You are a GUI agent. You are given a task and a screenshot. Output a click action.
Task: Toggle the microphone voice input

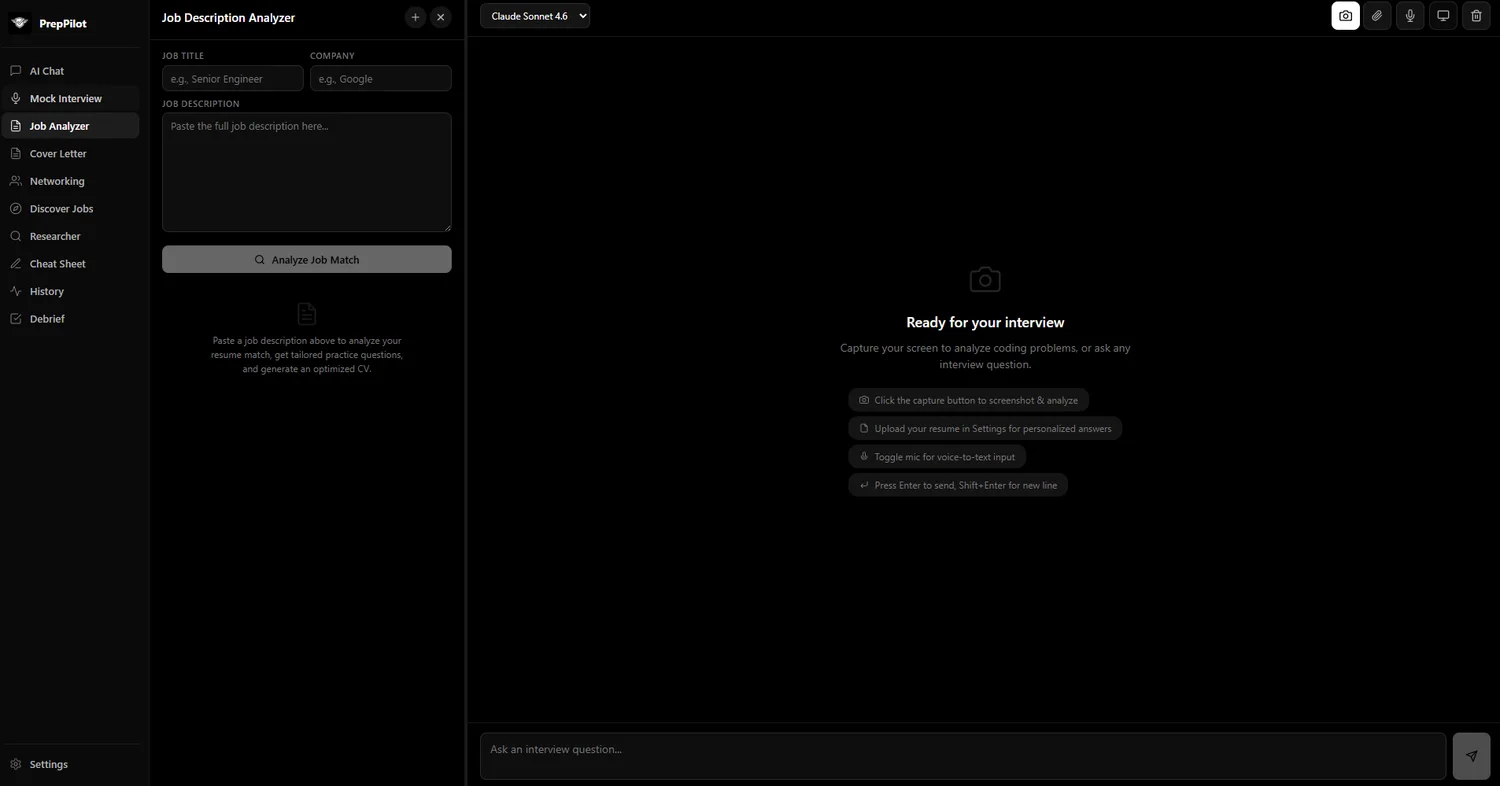coord(1410,16)
